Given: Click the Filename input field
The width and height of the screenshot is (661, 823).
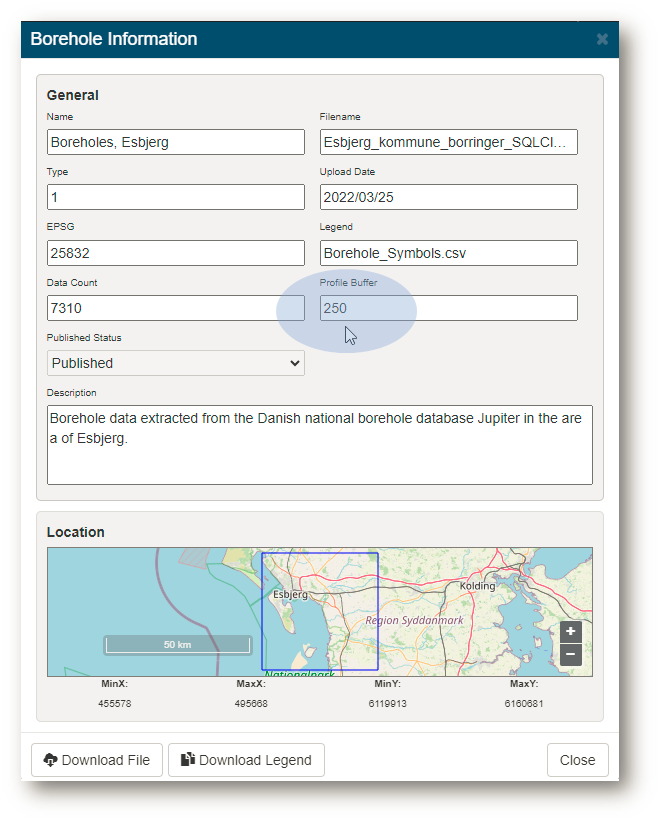Looking at the screenshot, I should (448, 142).
